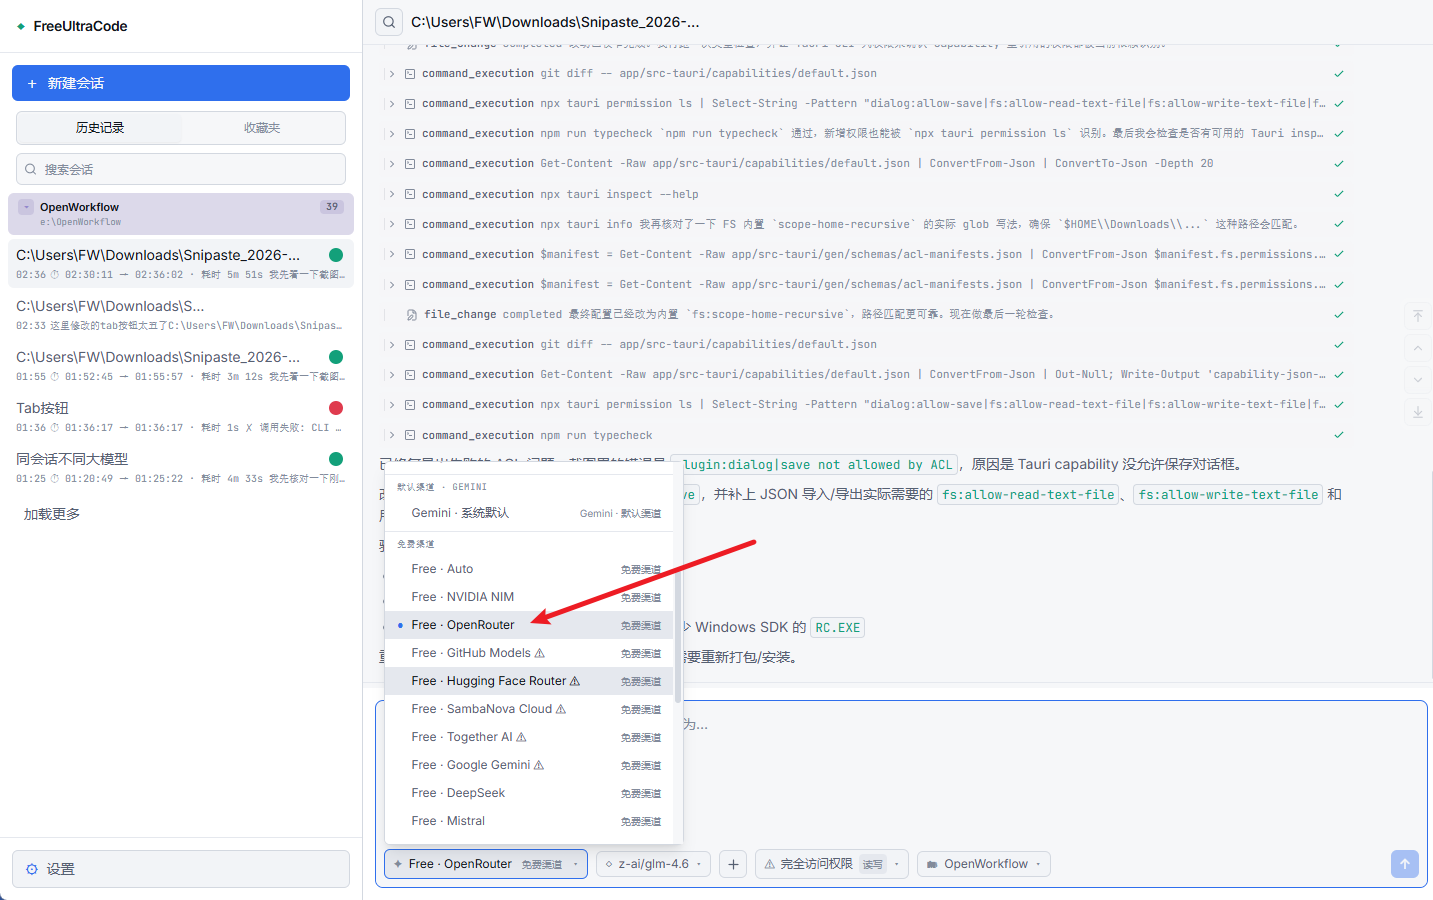Click 加载更多 to load more sessions
This screenshot has height=900, width=1433.
52,514
